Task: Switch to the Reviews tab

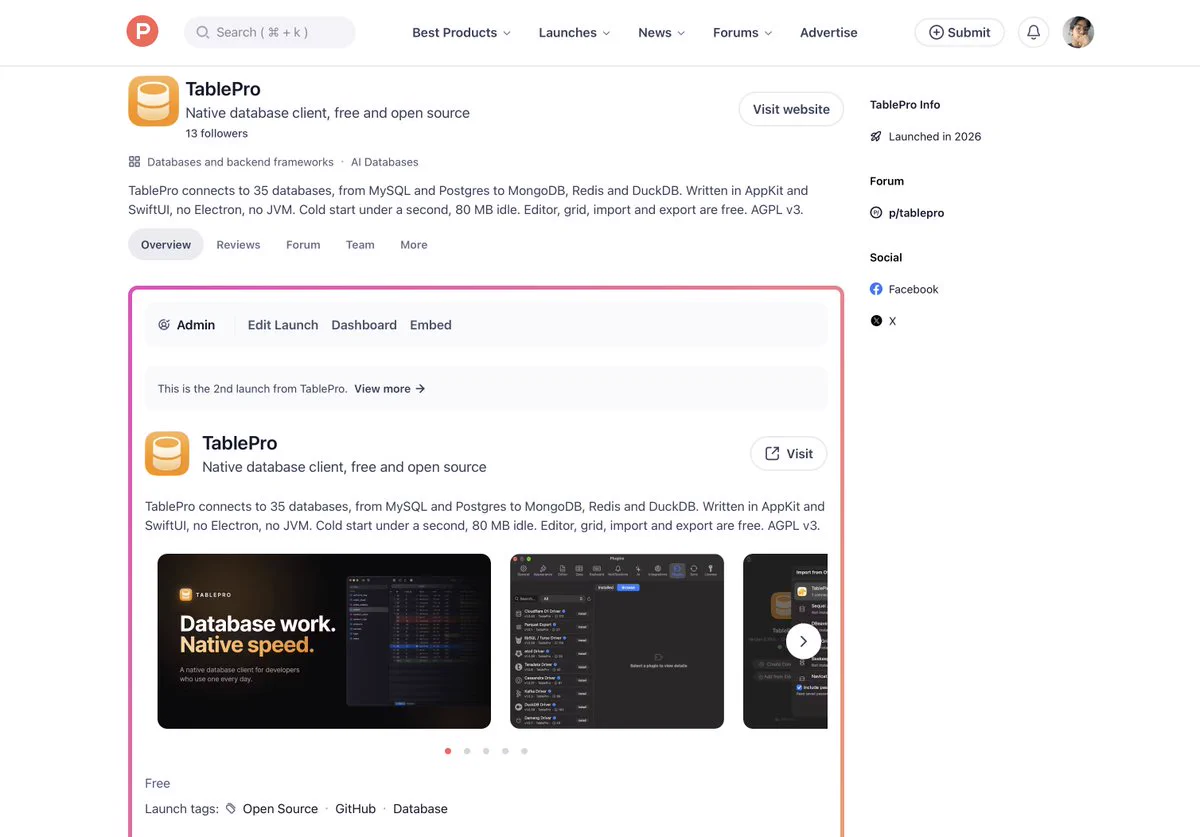Action: click(x=238, y=245)
